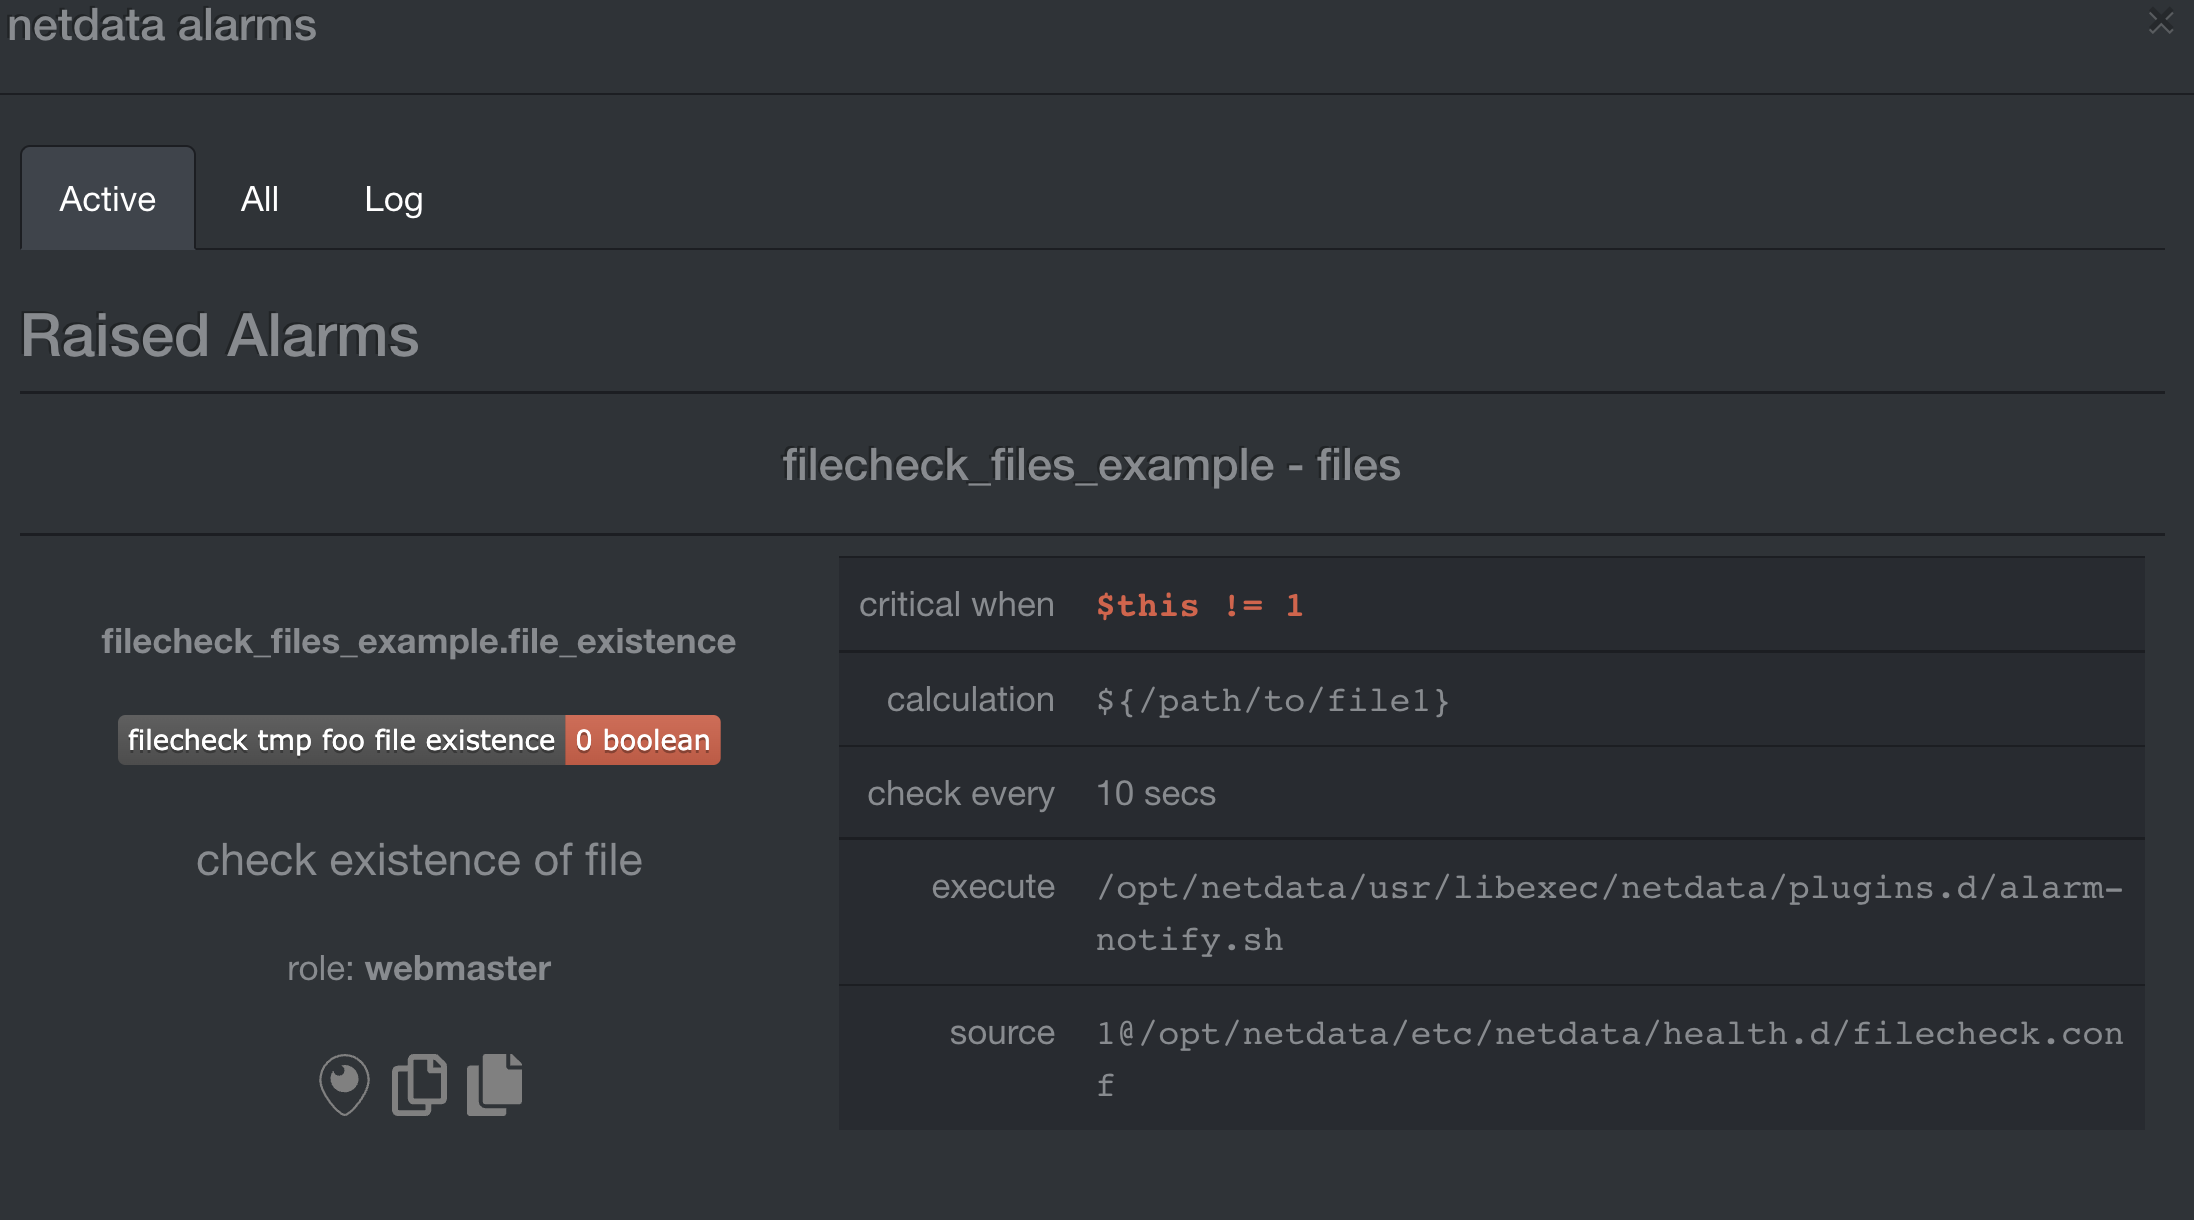
Task: Click the 'critical when' row label
Action: (x=956, y=604)
